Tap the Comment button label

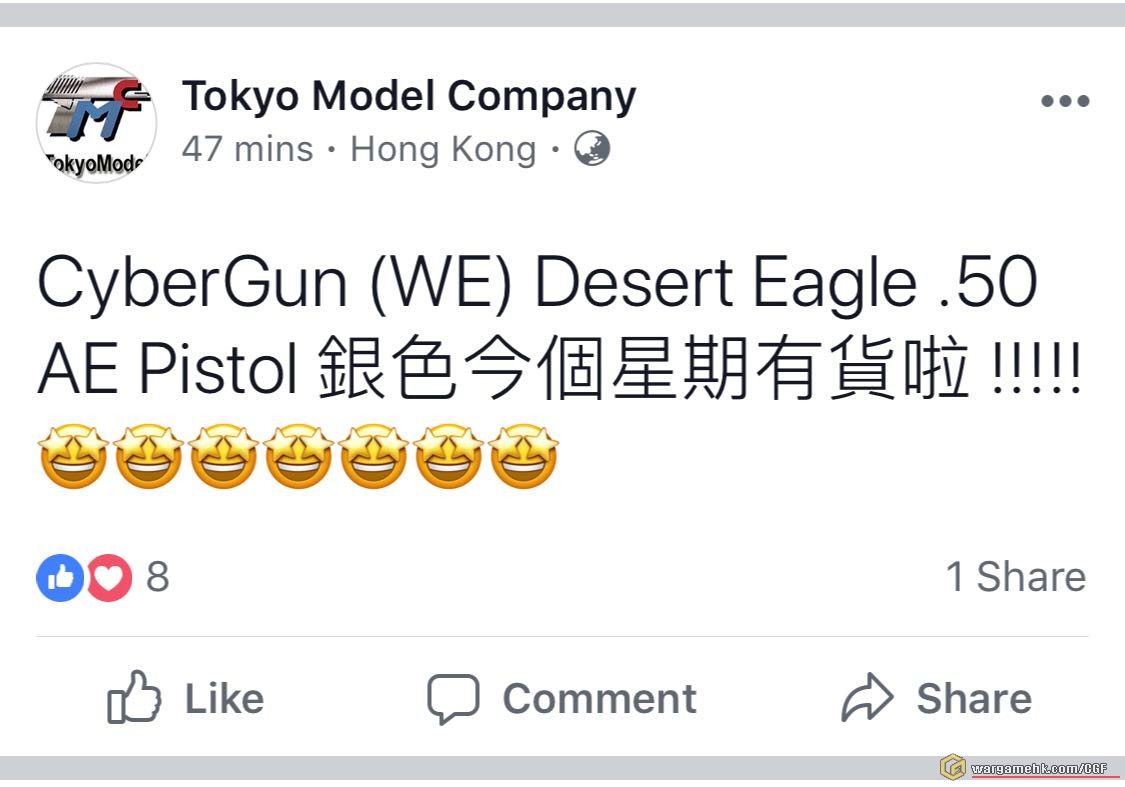600,699
